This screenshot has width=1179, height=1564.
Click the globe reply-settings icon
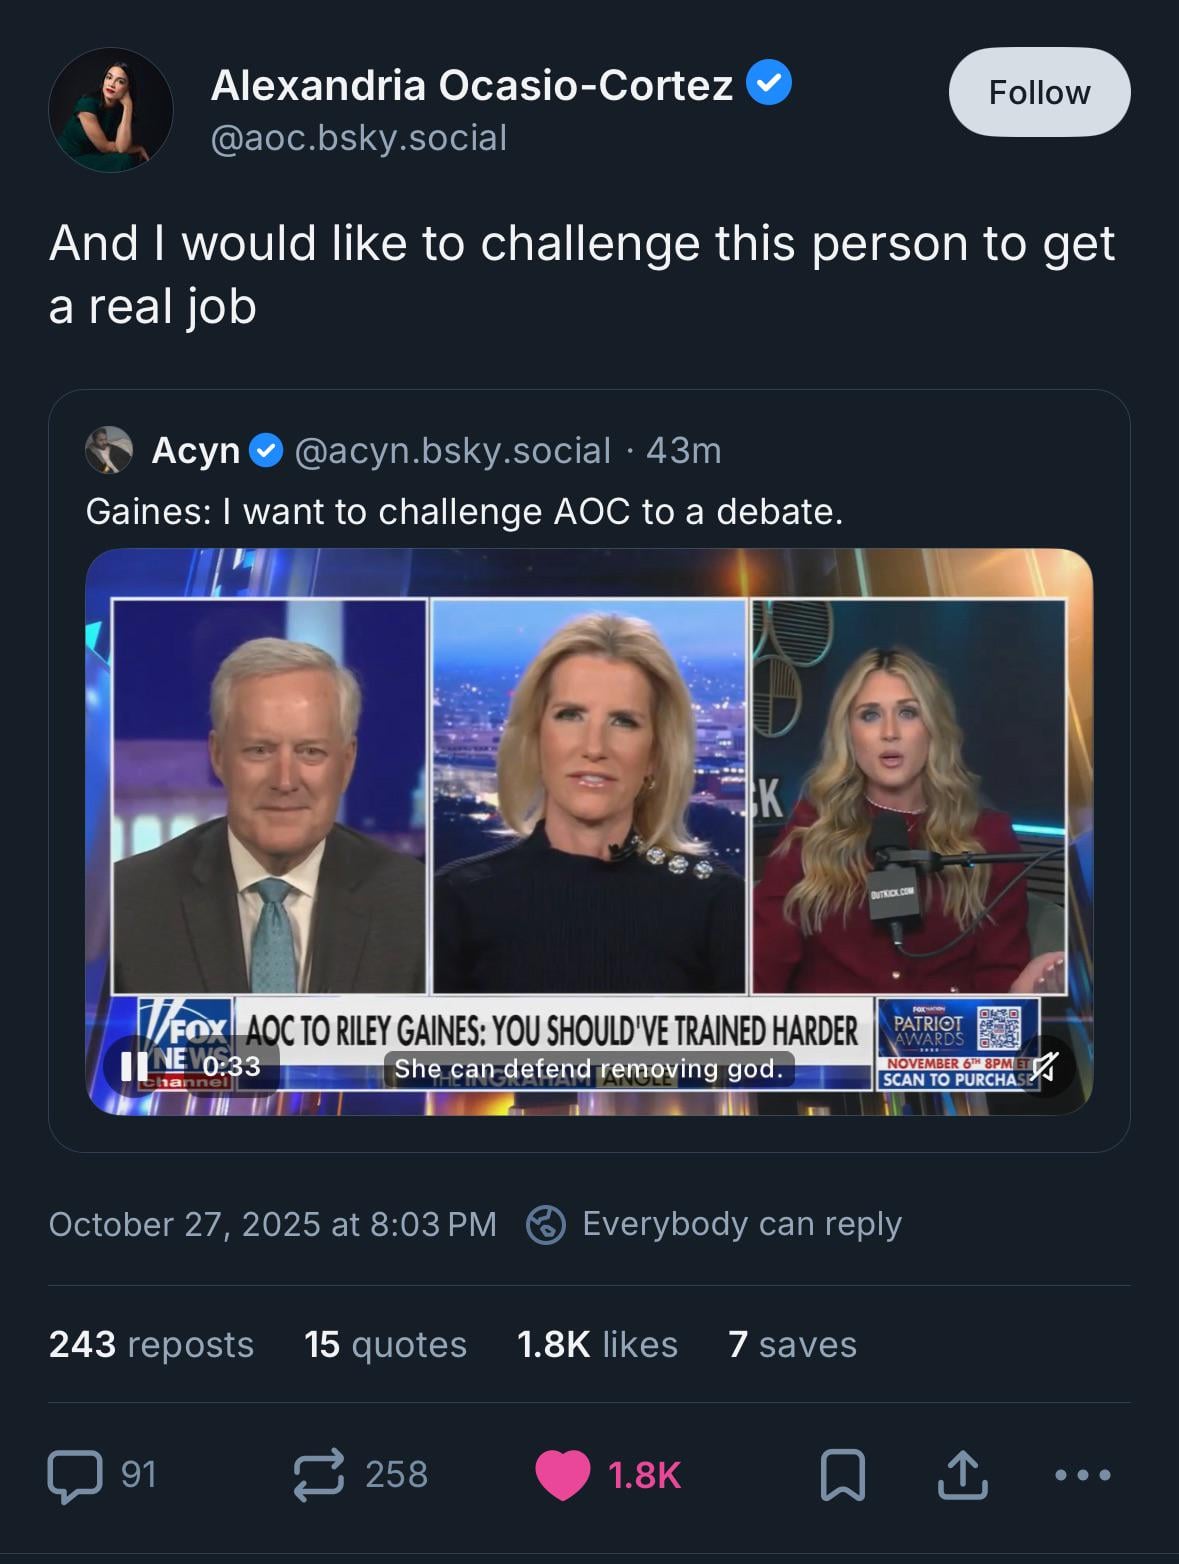546,1225
